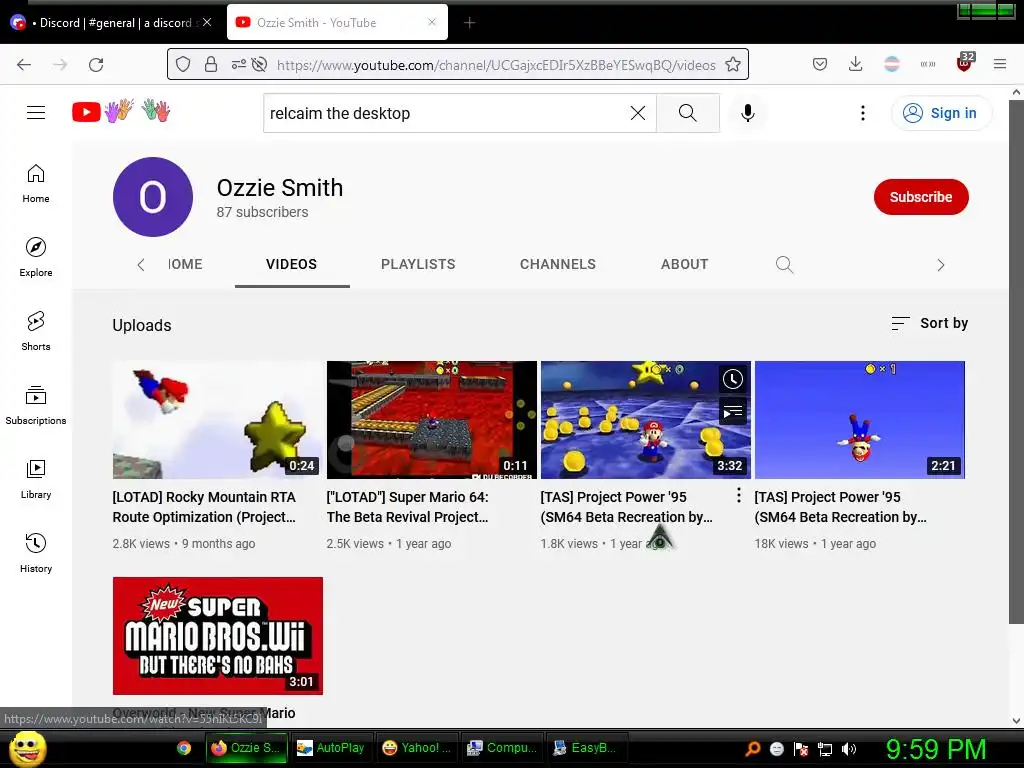Go to Home in the sidebar
Viewport: 1024px width, 768px height.
[36, 184]
